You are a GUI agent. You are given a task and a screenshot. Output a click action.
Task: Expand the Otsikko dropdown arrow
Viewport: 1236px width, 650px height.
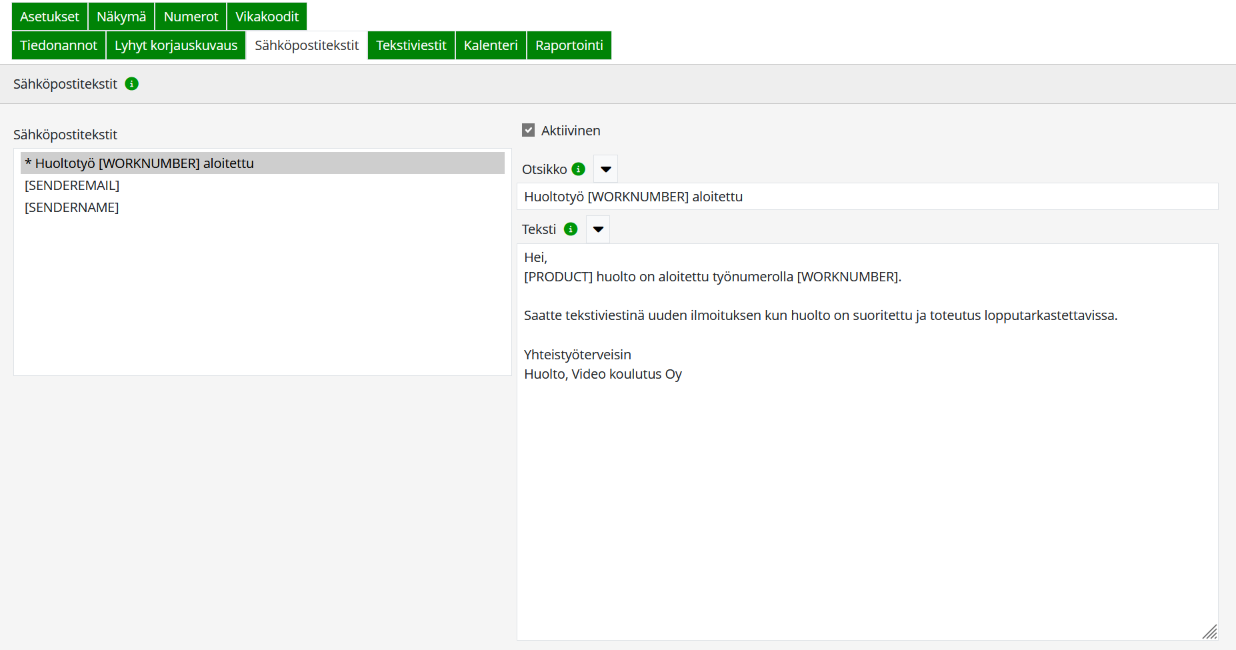coord(605,169)
